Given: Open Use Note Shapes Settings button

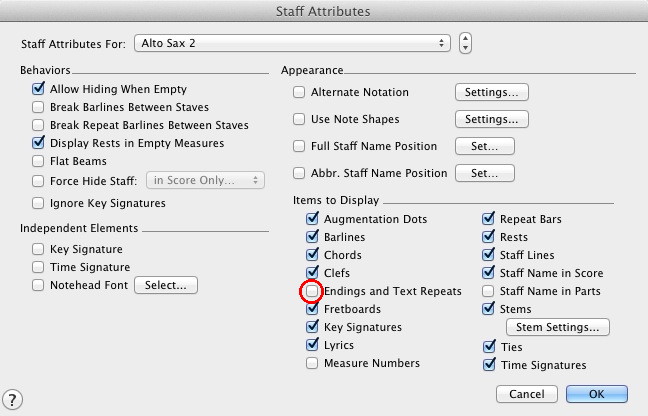Looking at the screenshot, I should [x=491, y=119].
